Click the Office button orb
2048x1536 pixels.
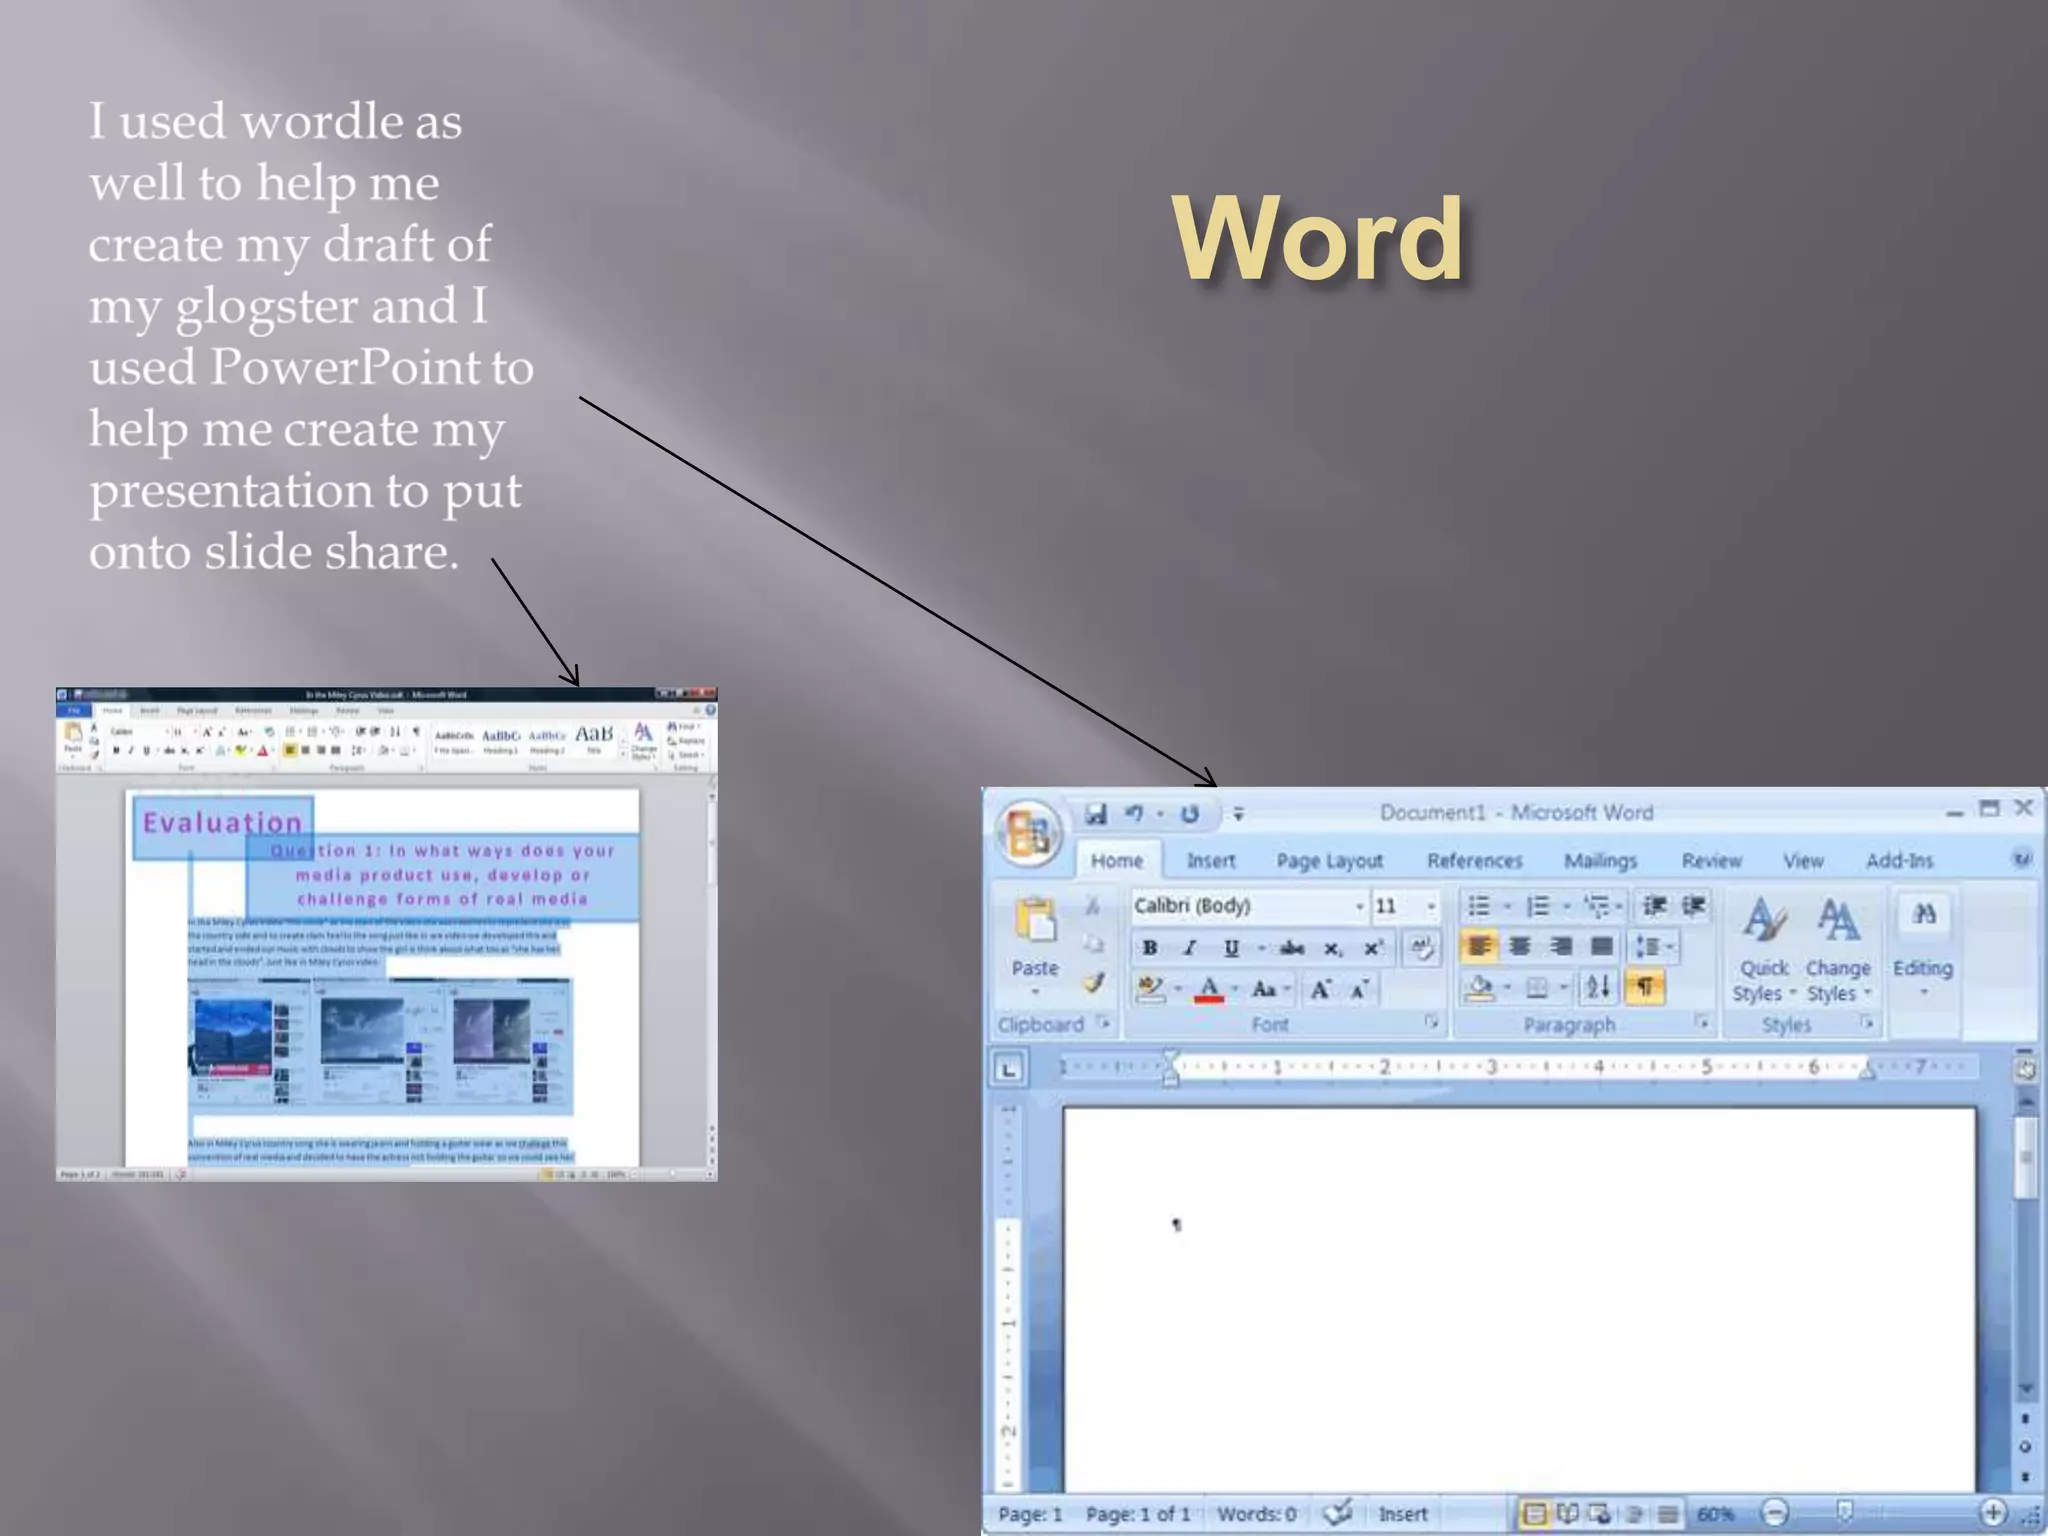[x=1028, y=832]
